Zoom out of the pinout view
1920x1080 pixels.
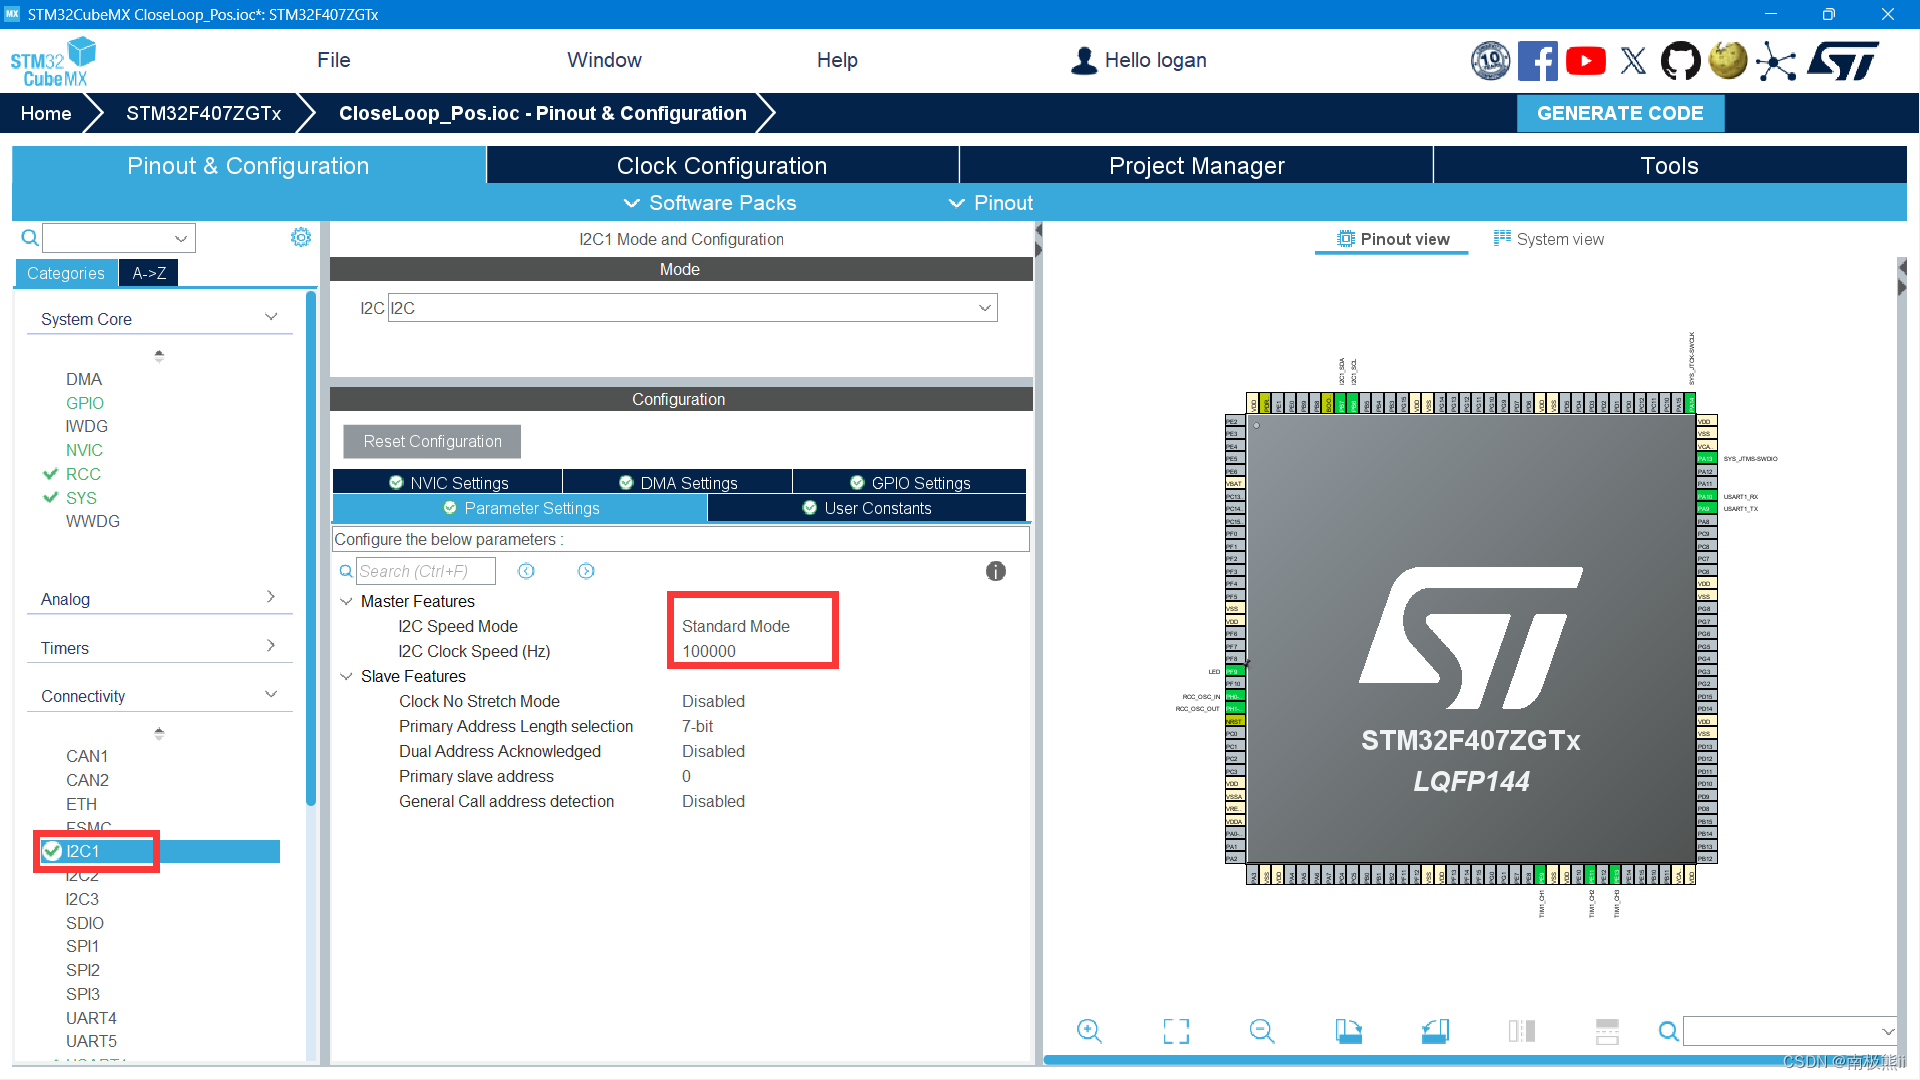click(1262, 1031)
